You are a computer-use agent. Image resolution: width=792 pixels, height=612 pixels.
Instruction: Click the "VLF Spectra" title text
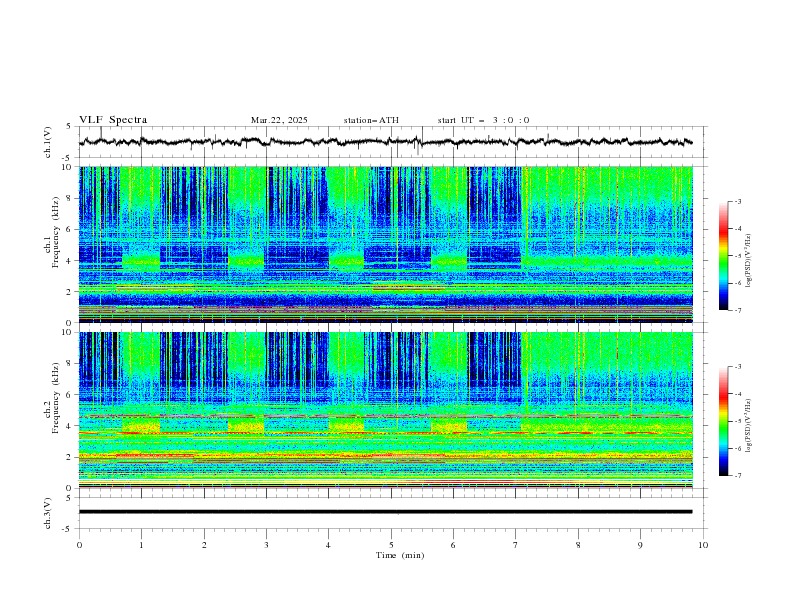[113, 120]
